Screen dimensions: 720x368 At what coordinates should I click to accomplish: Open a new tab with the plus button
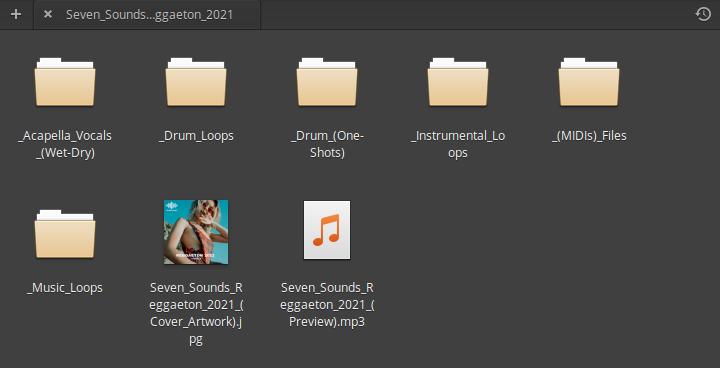click(x=16, y=14)
